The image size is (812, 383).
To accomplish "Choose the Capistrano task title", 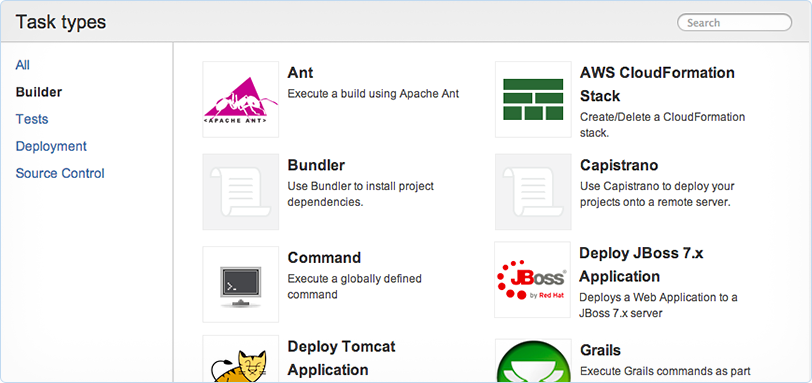I will [x=619, y=165].
